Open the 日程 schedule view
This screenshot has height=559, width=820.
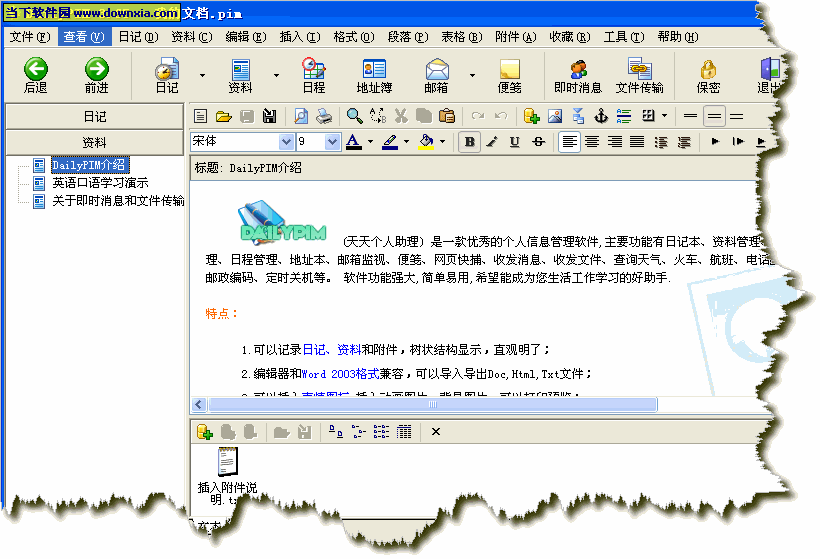pyautogui.click(x=313, y=75)
